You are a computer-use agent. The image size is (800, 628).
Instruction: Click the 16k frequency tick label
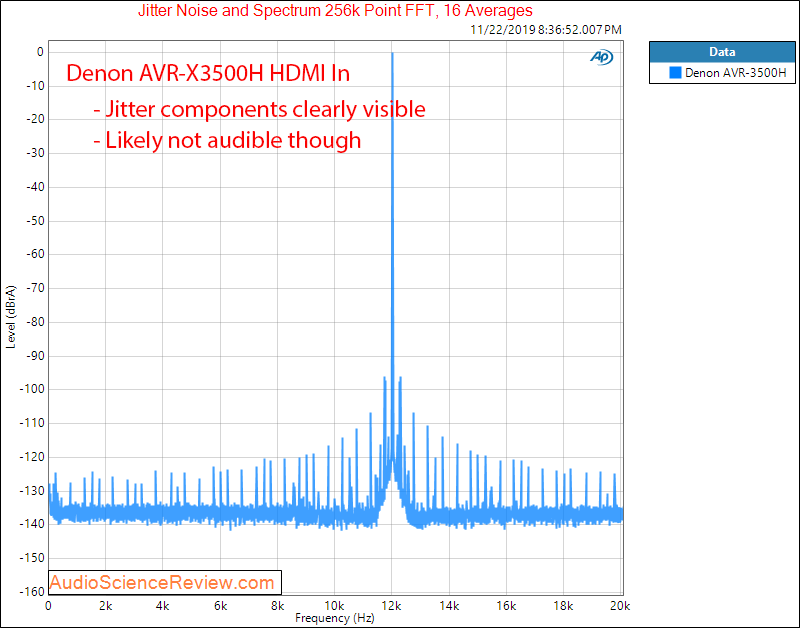(506, 606)
